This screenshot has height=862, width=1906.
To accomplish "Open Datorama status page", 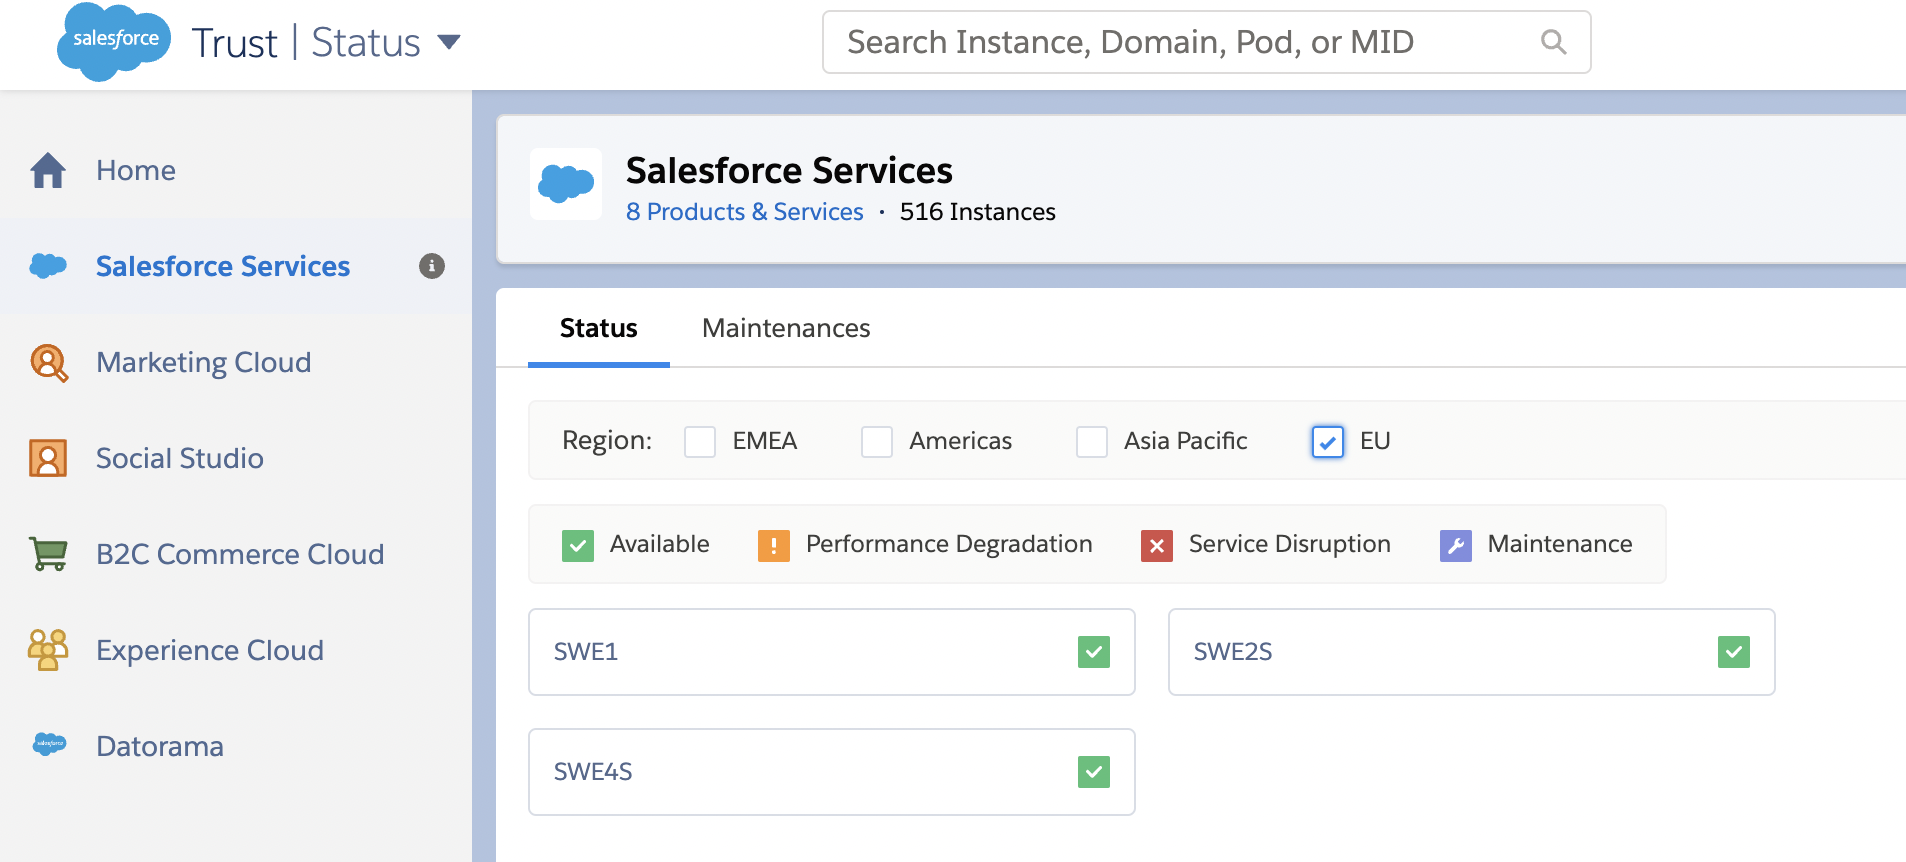I will pos(160,746).
